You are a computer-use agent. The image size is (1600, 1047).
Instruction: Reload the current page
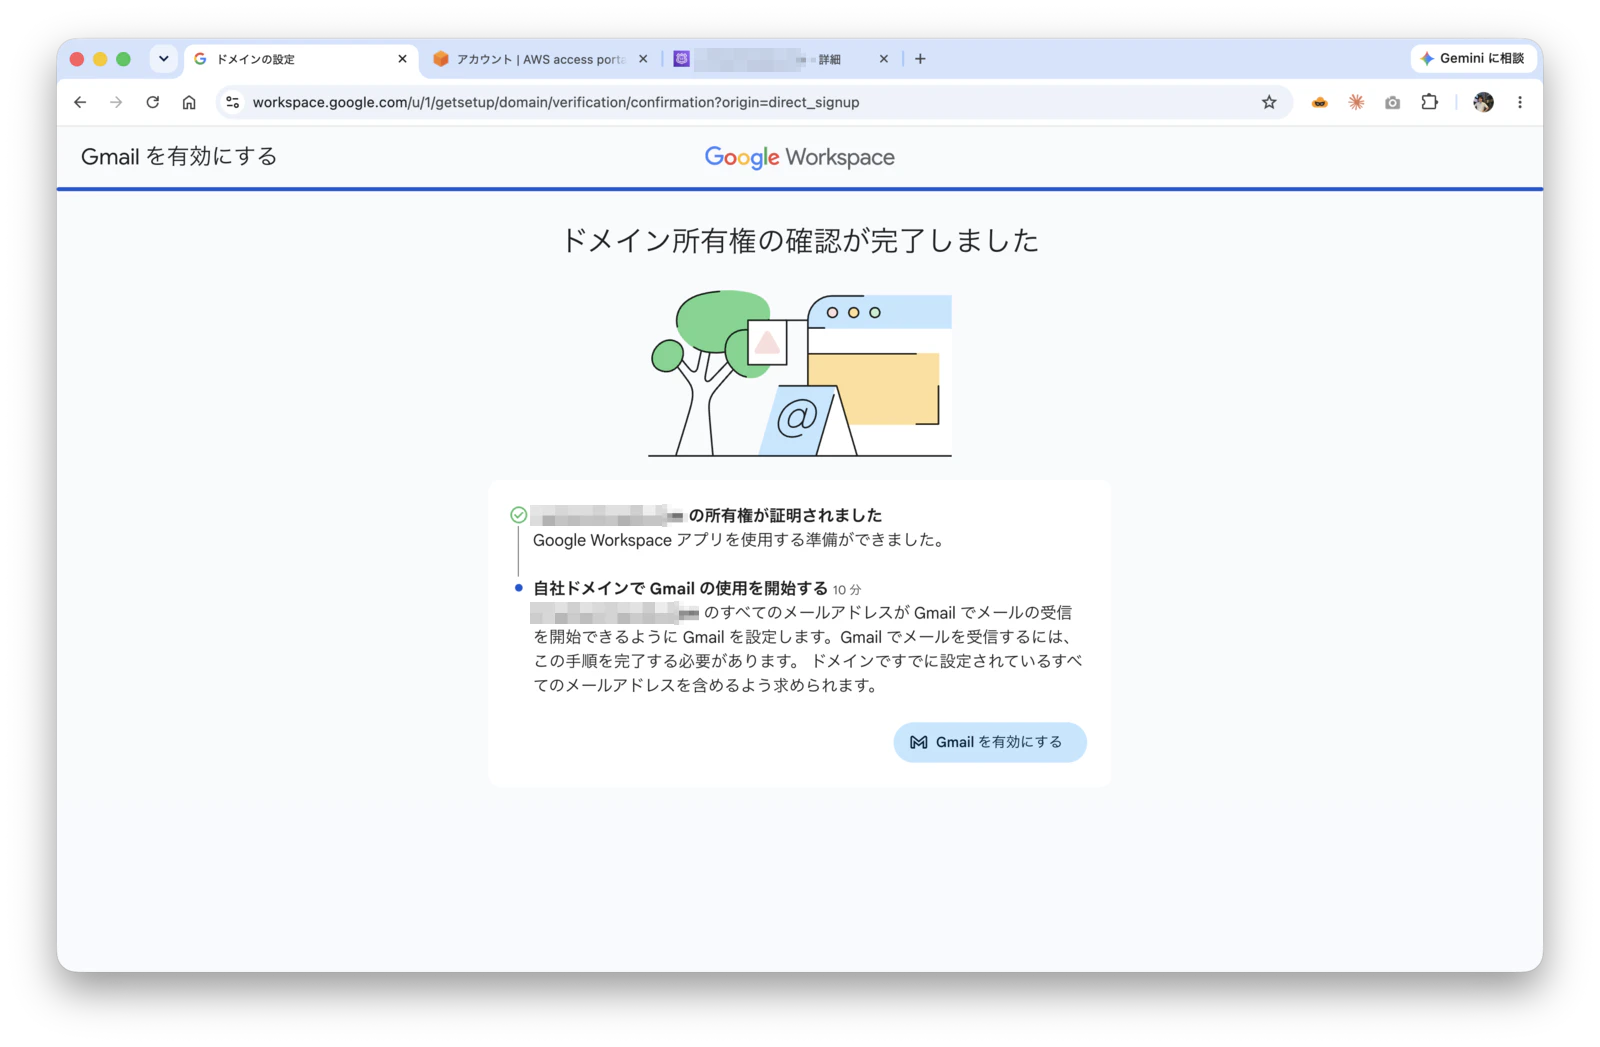[153, 102]
